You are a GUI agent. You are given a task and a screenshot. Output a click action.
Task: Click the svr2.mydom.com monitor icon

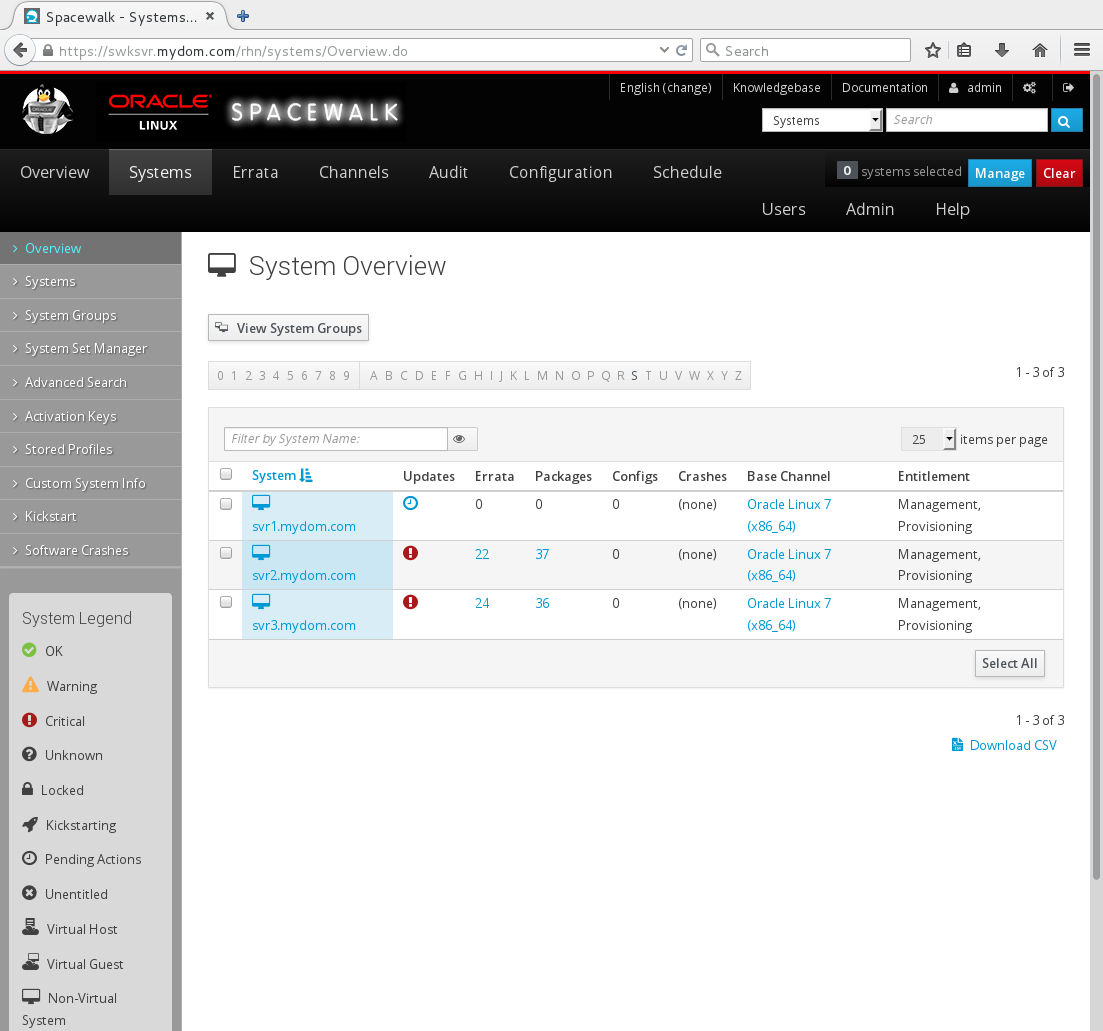coord(261,553)
